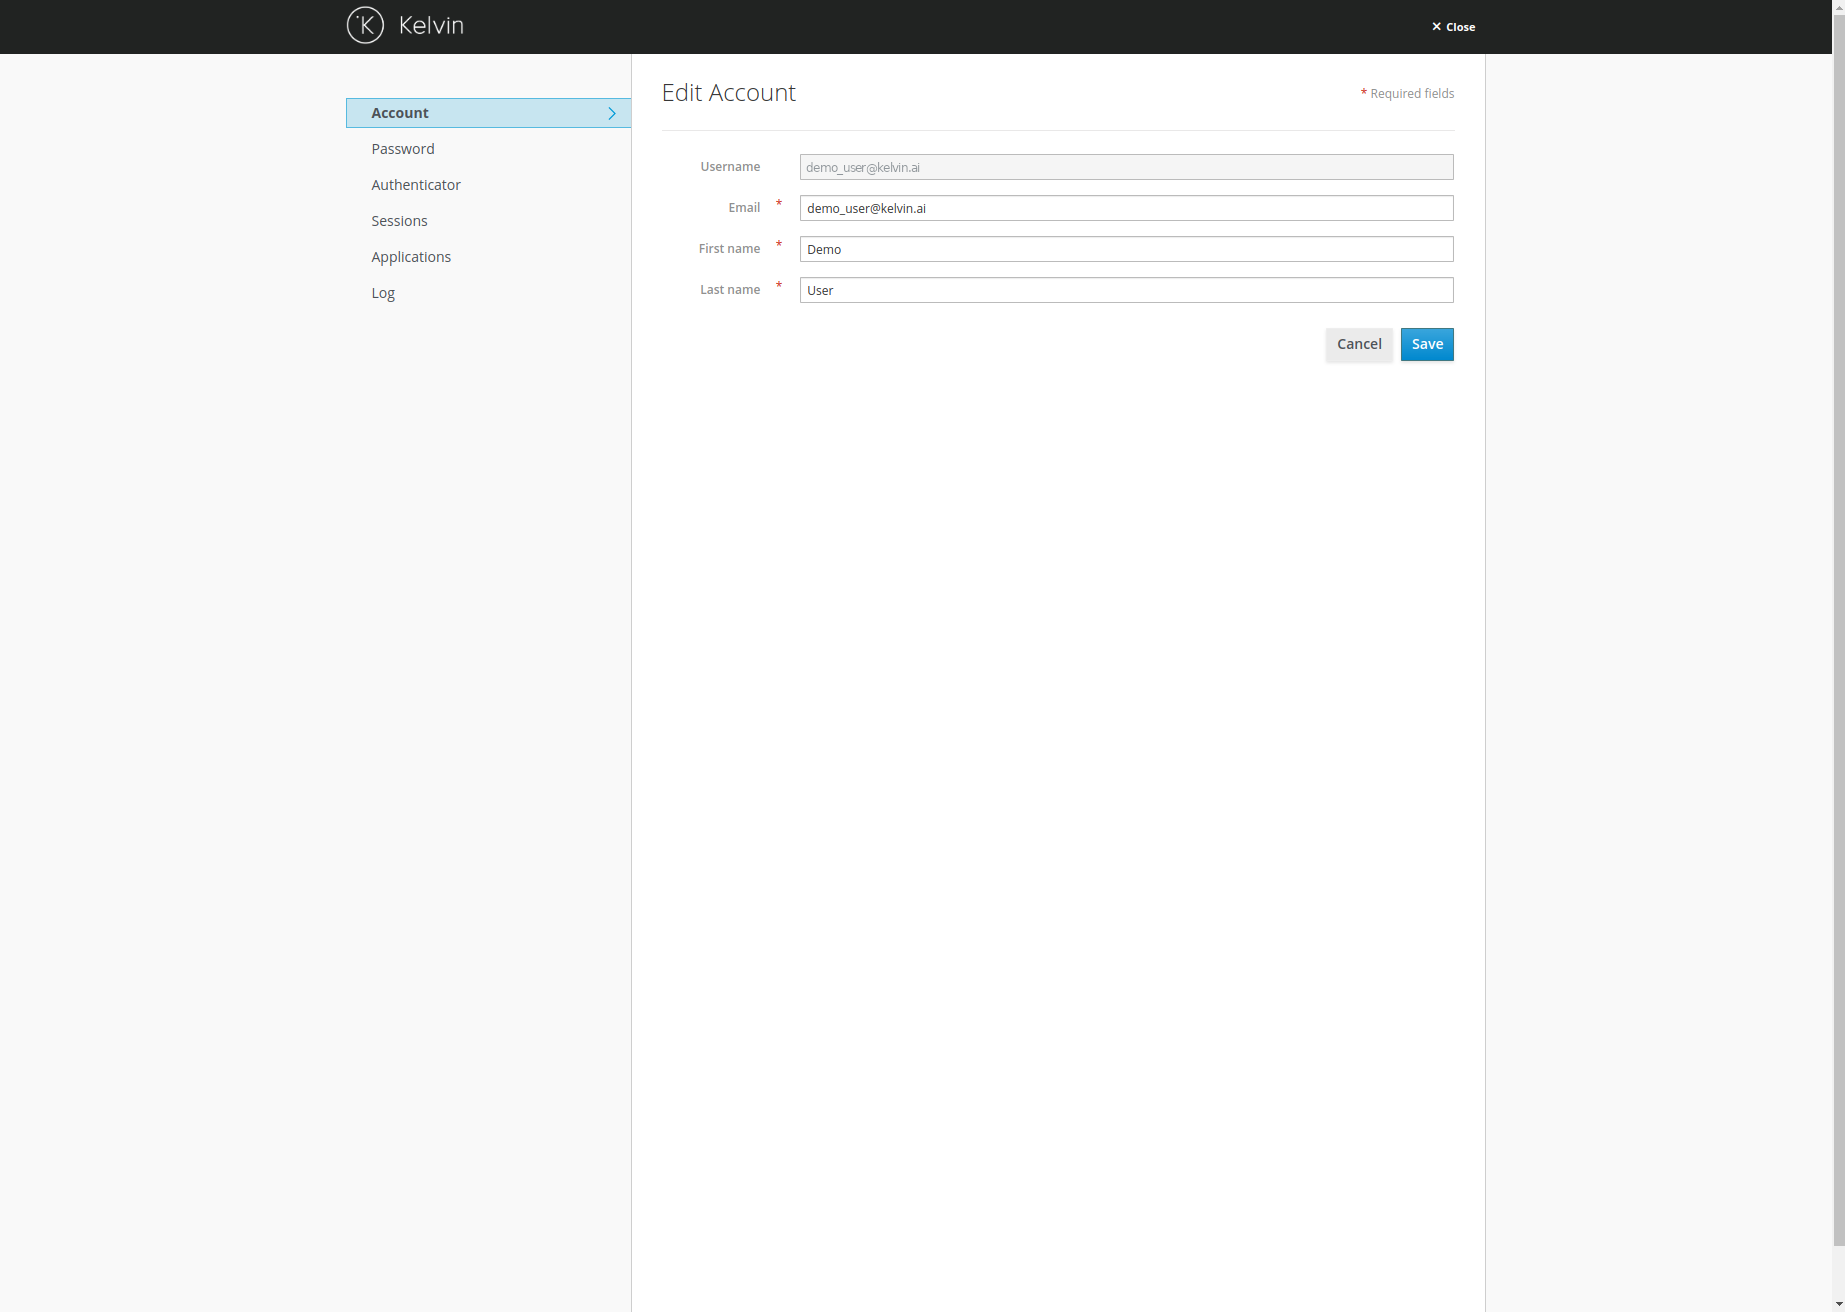Image resolution: width=1845 pixels, height=1312 pixels.
Task: Open the Authenticator settings page
Action: click(416, 185)
